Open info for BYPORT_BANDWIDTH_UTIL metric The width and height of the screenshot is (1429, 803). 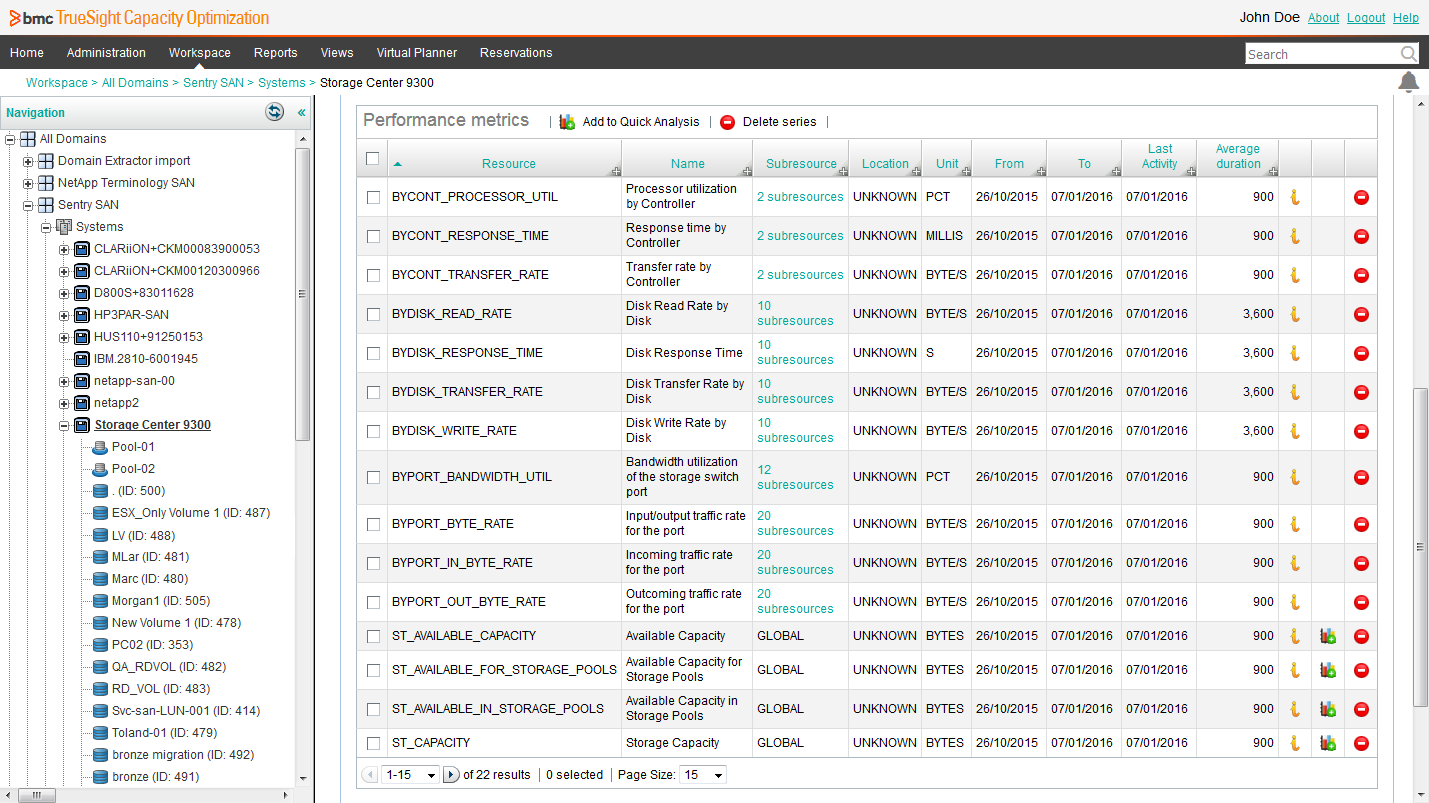tap(1293, 477)
